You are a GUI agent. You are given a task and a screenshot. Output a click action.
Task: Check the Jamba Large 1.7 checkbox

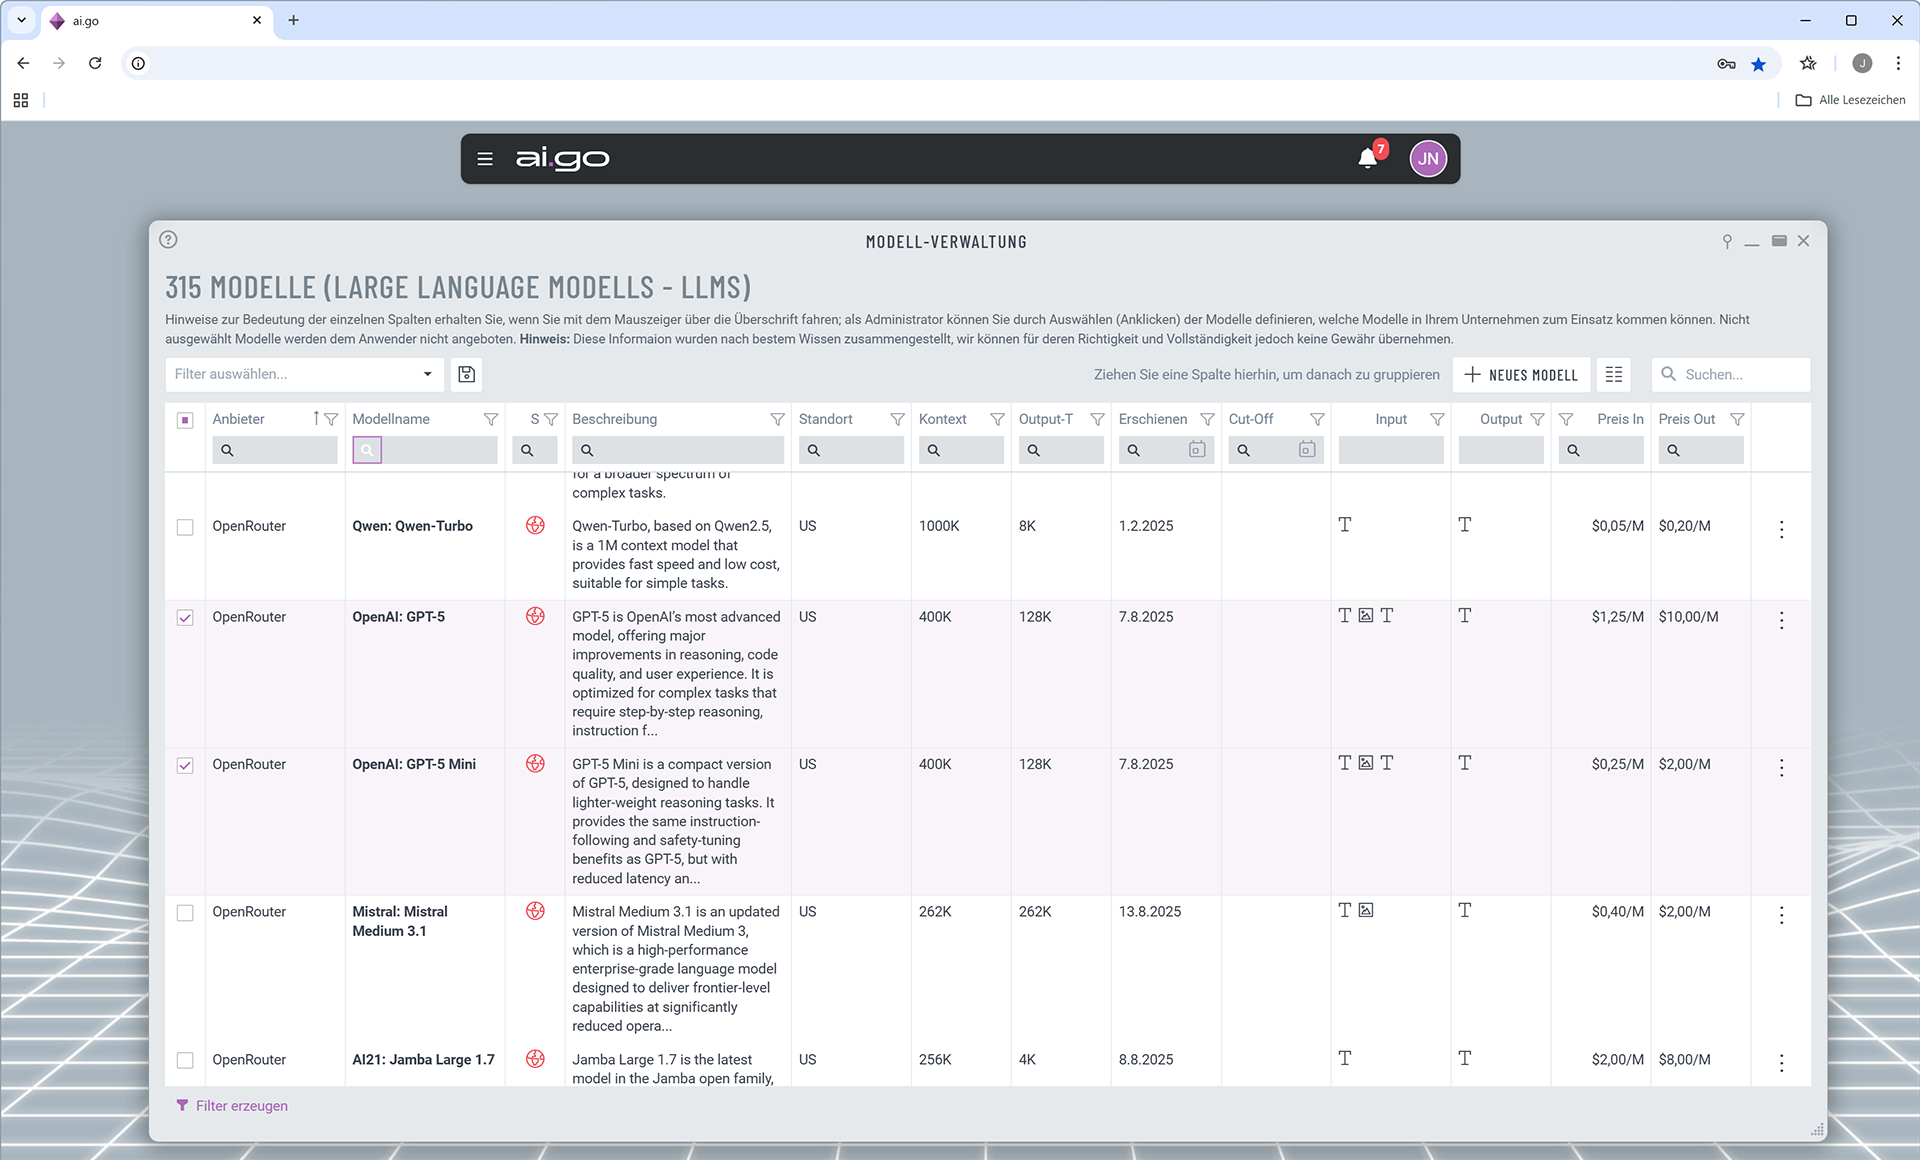click(185, 1060)
